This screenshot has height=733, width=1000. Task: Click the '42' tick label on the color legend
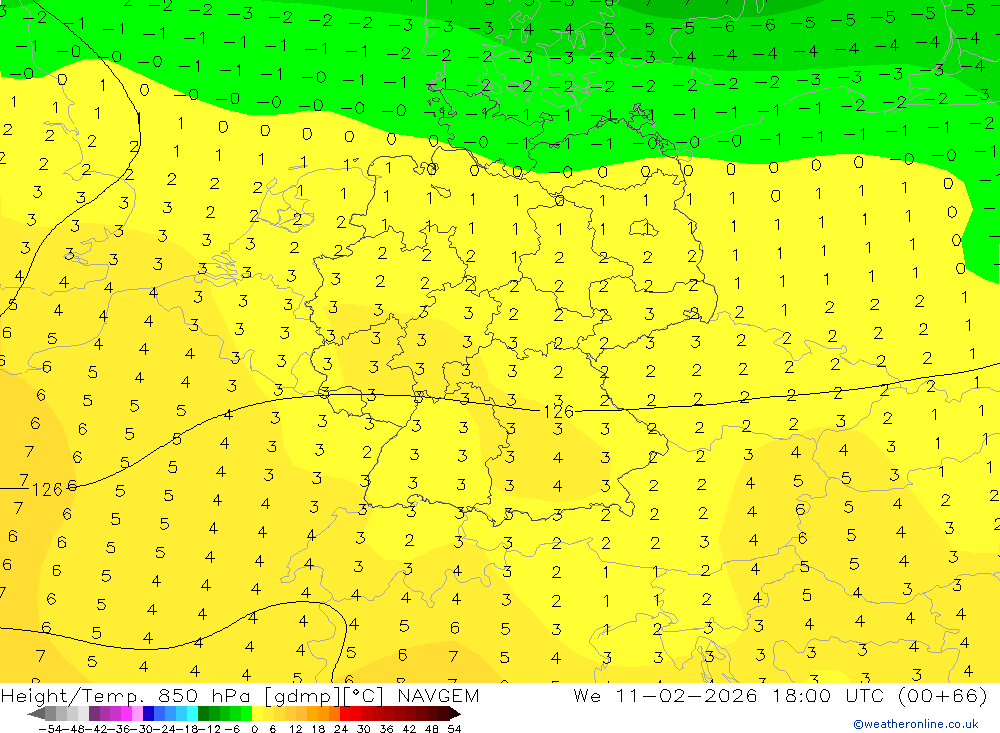click(x=409, y=729)
